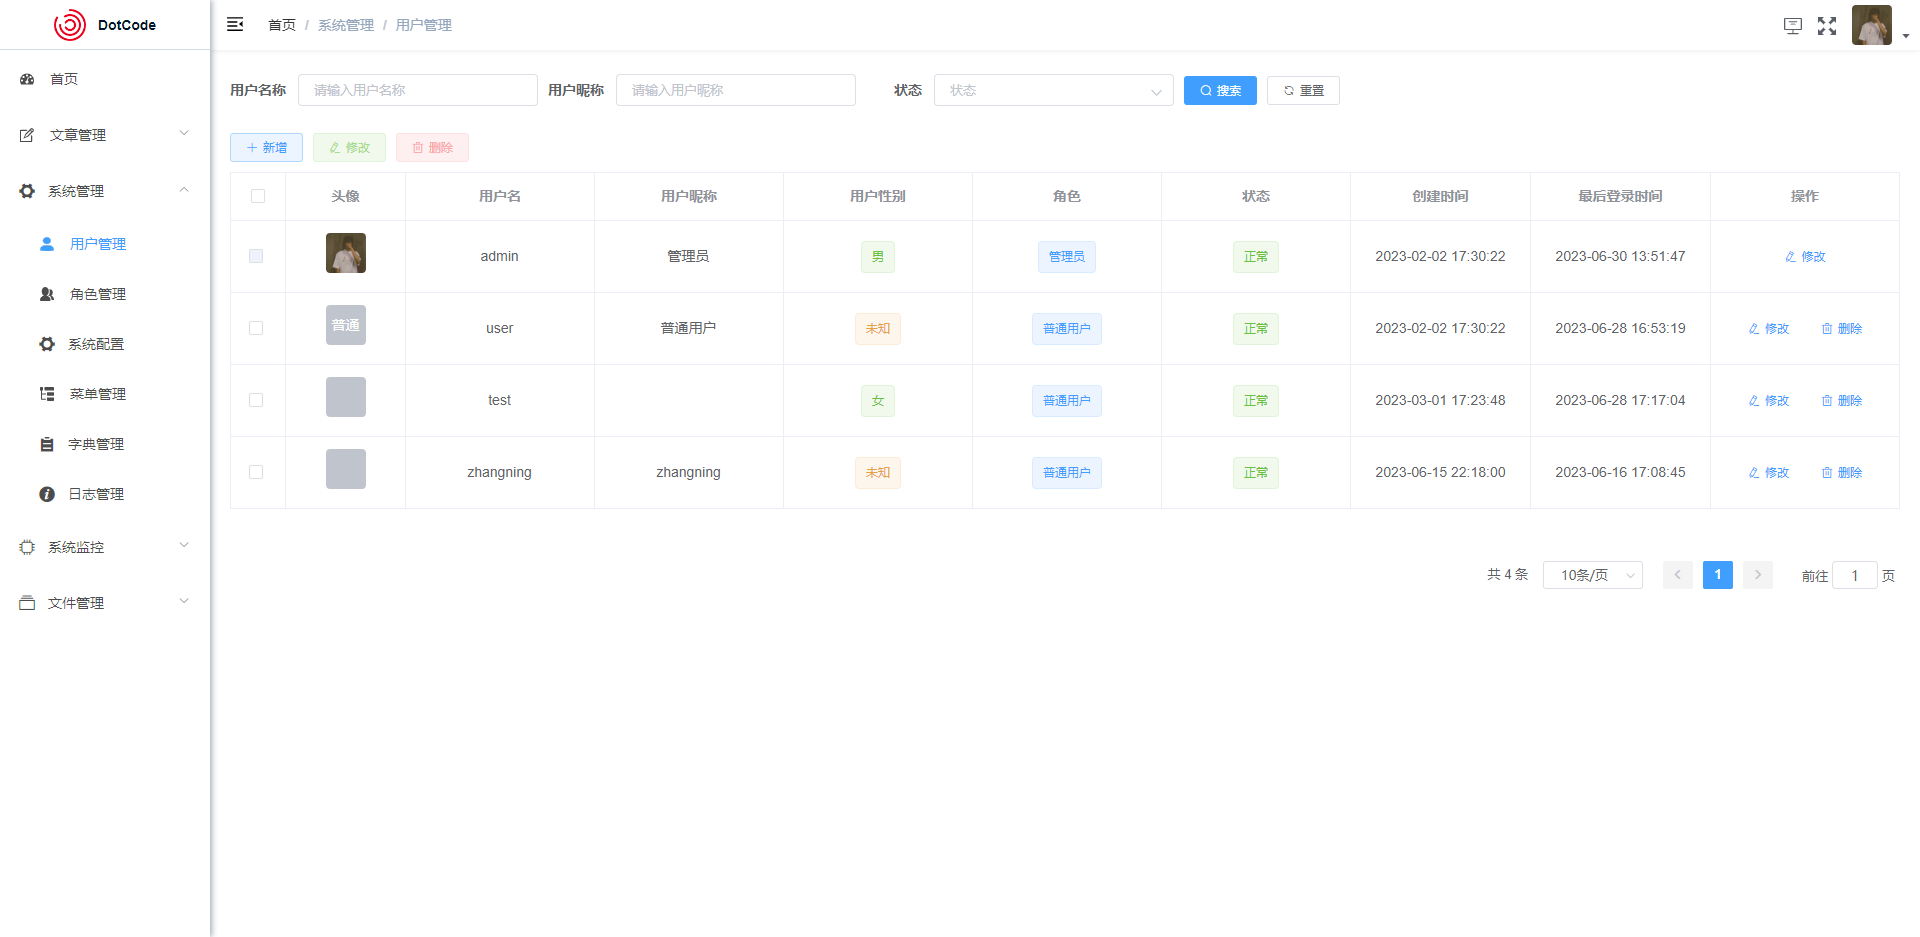Image resolution: width=1920 pixels, height=937 pixels.
Task: Open the system configuration gear item
Action: click(x=95, y=344)
